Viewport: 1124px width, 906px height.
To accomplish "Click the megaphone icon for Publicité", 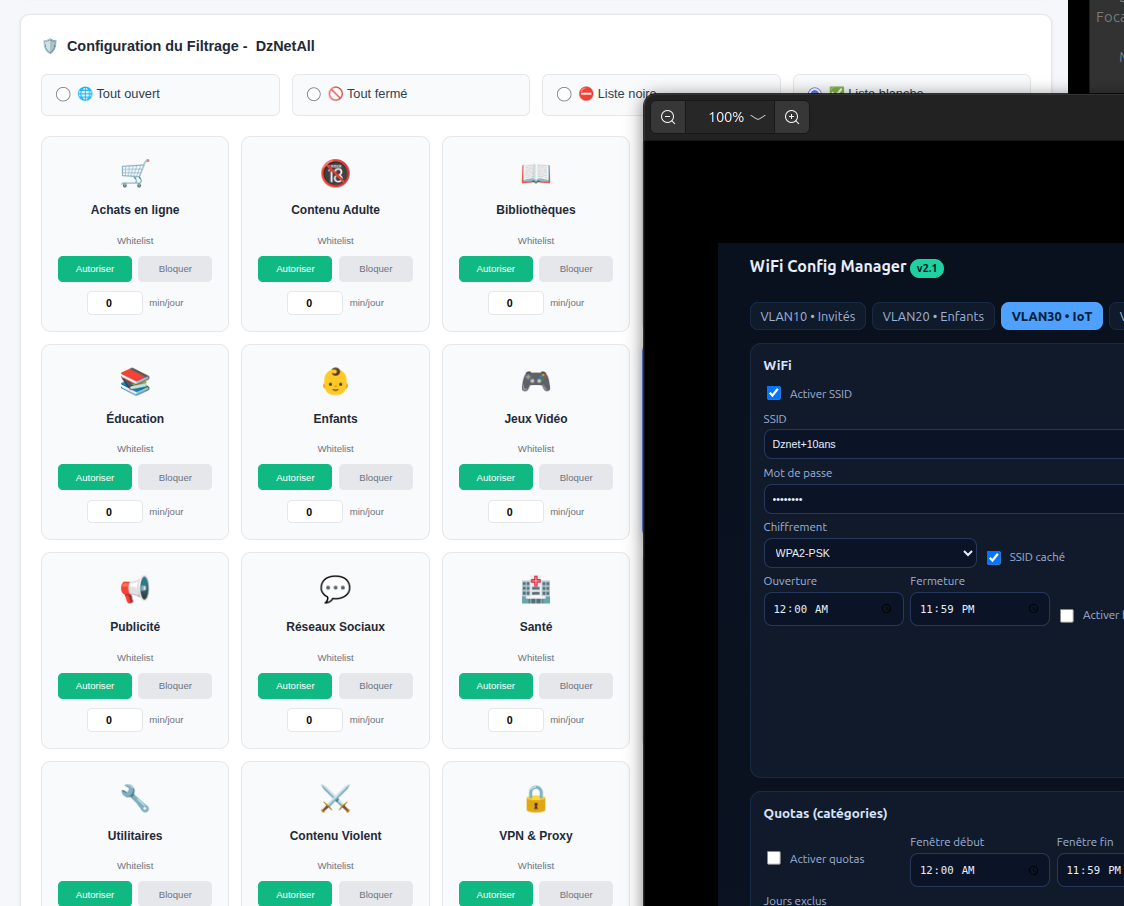I will [x=135, y=590].
